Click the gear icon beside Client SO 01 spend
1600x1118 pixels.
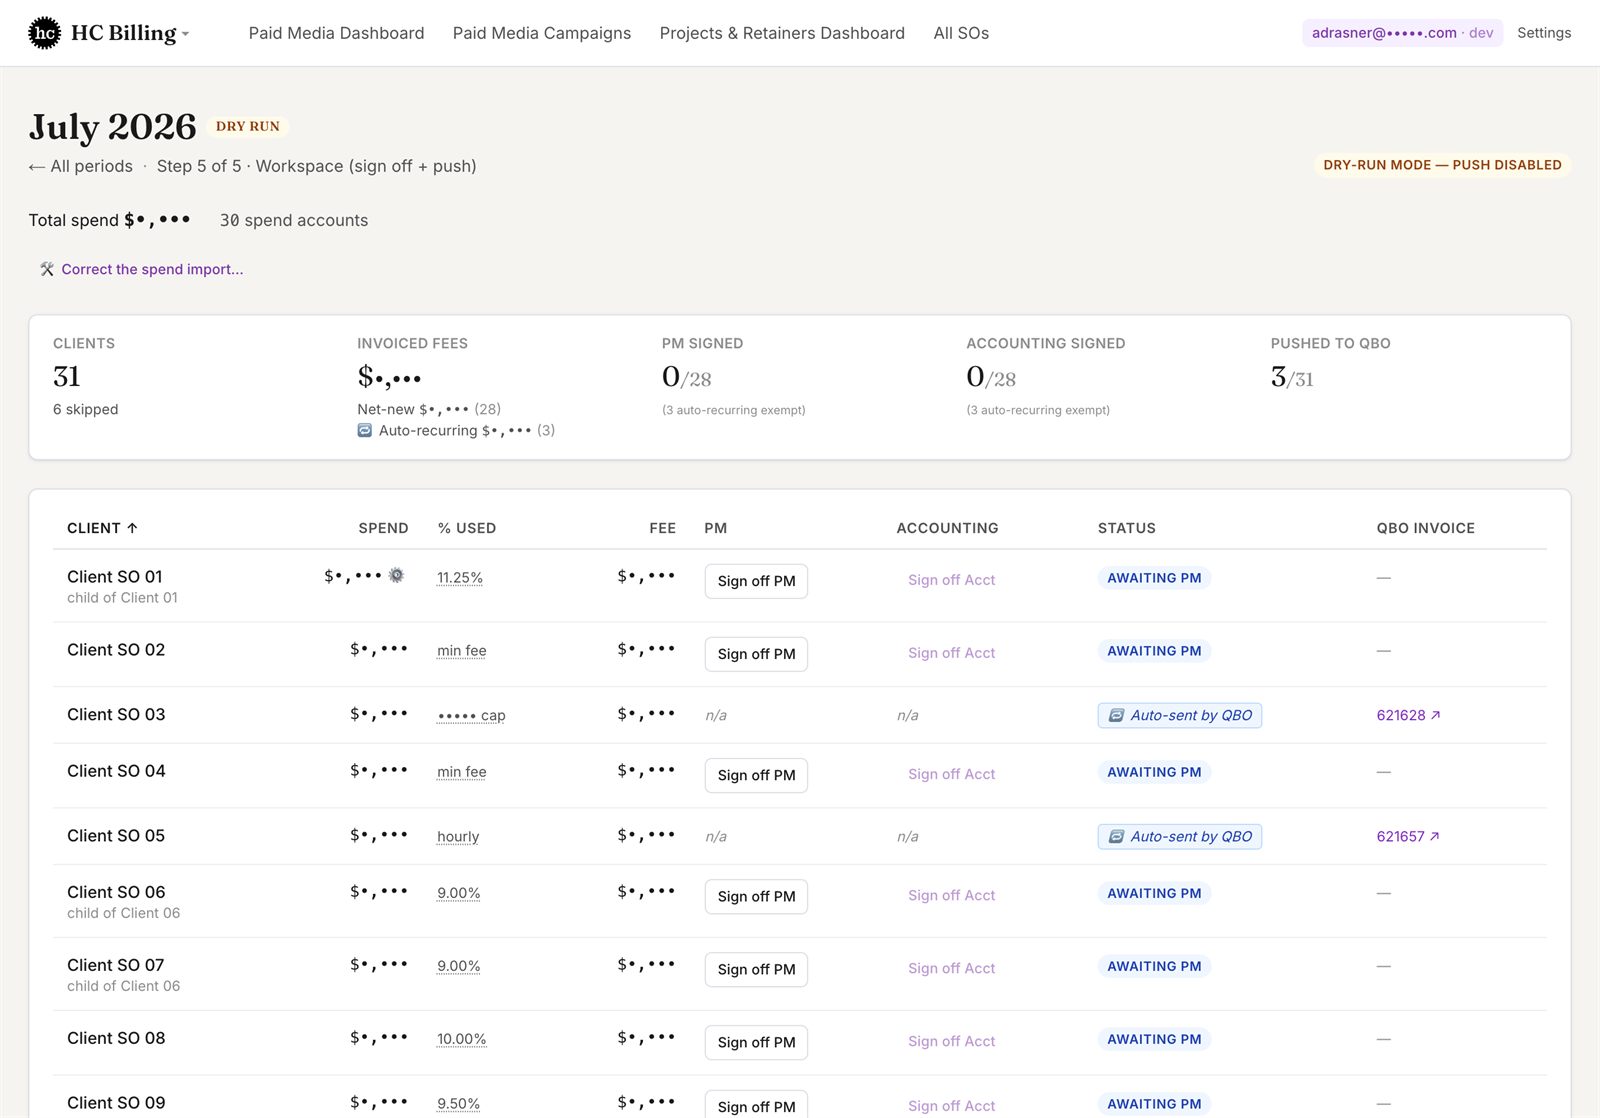[396, 575]
